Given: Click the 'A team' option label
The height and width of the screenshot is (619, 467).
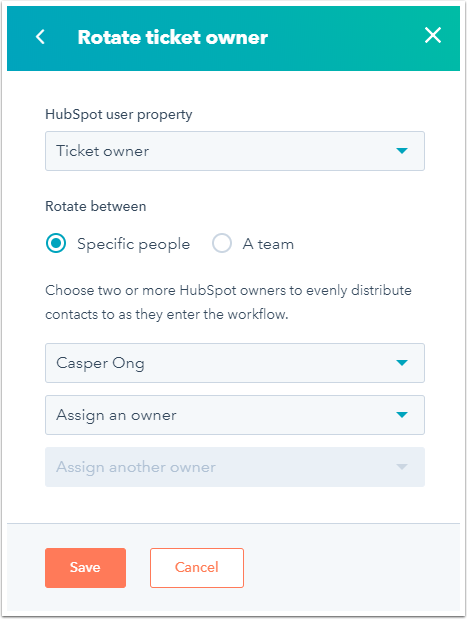Looking at the screenshot, I should (268, 244).
